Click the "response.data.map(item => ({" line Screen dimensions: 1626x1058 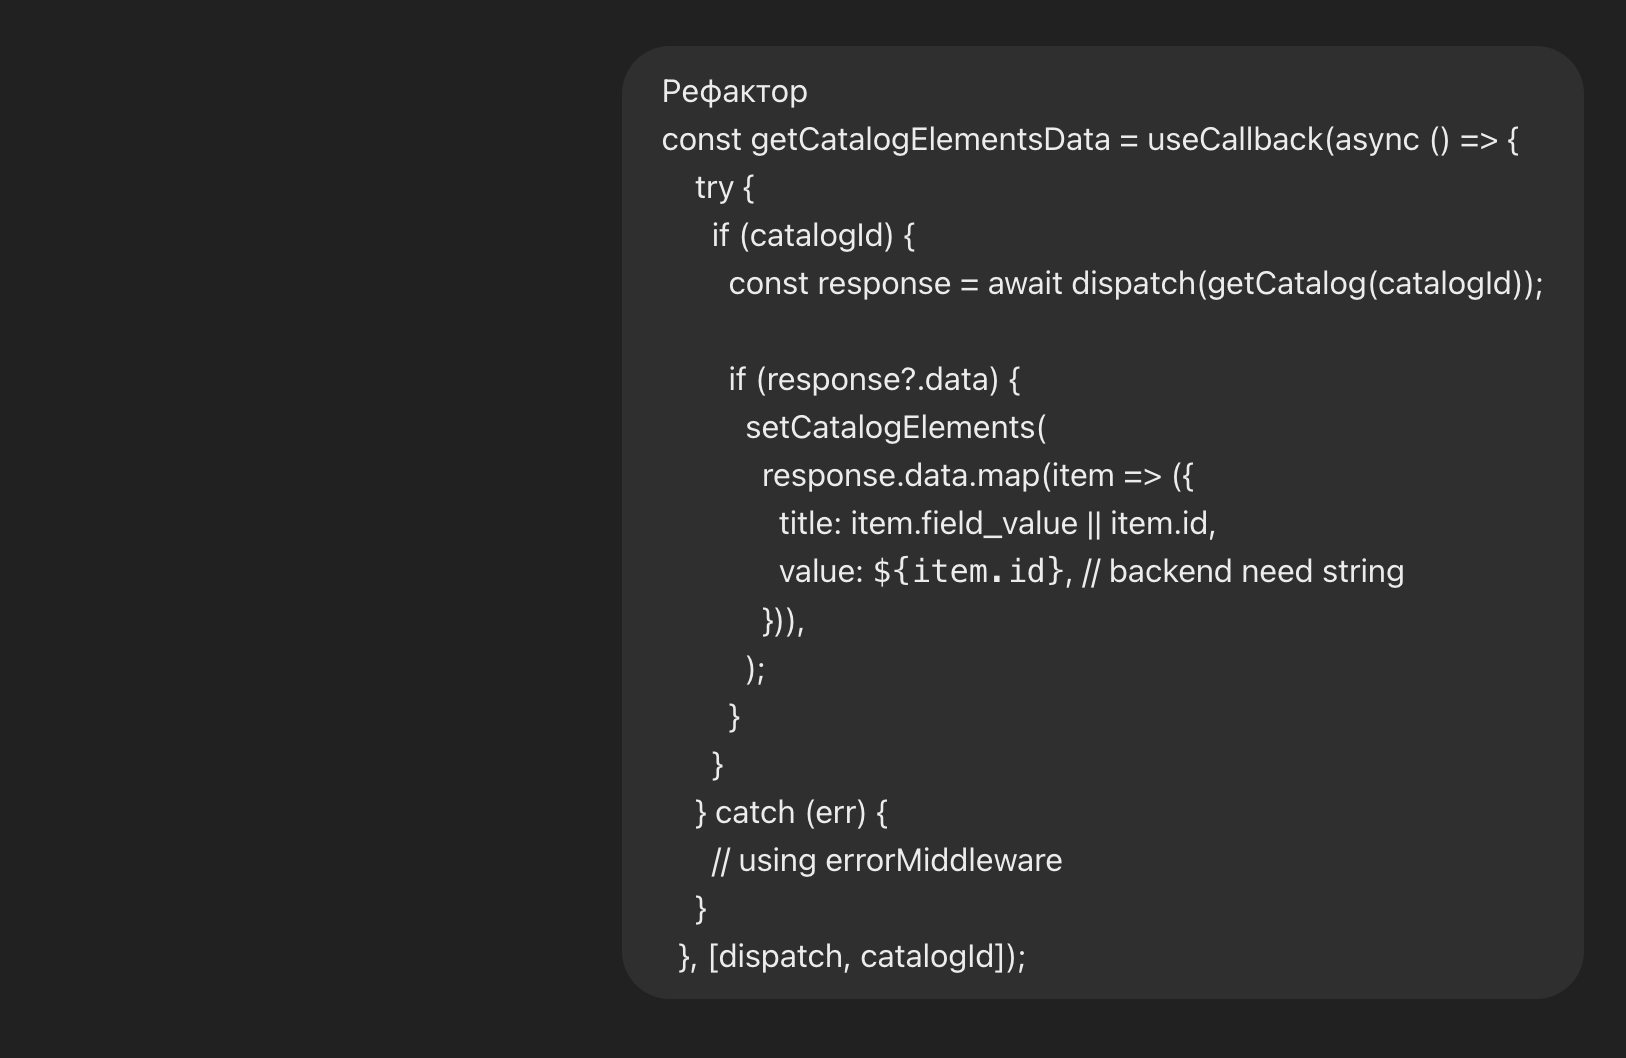point(978,476)
